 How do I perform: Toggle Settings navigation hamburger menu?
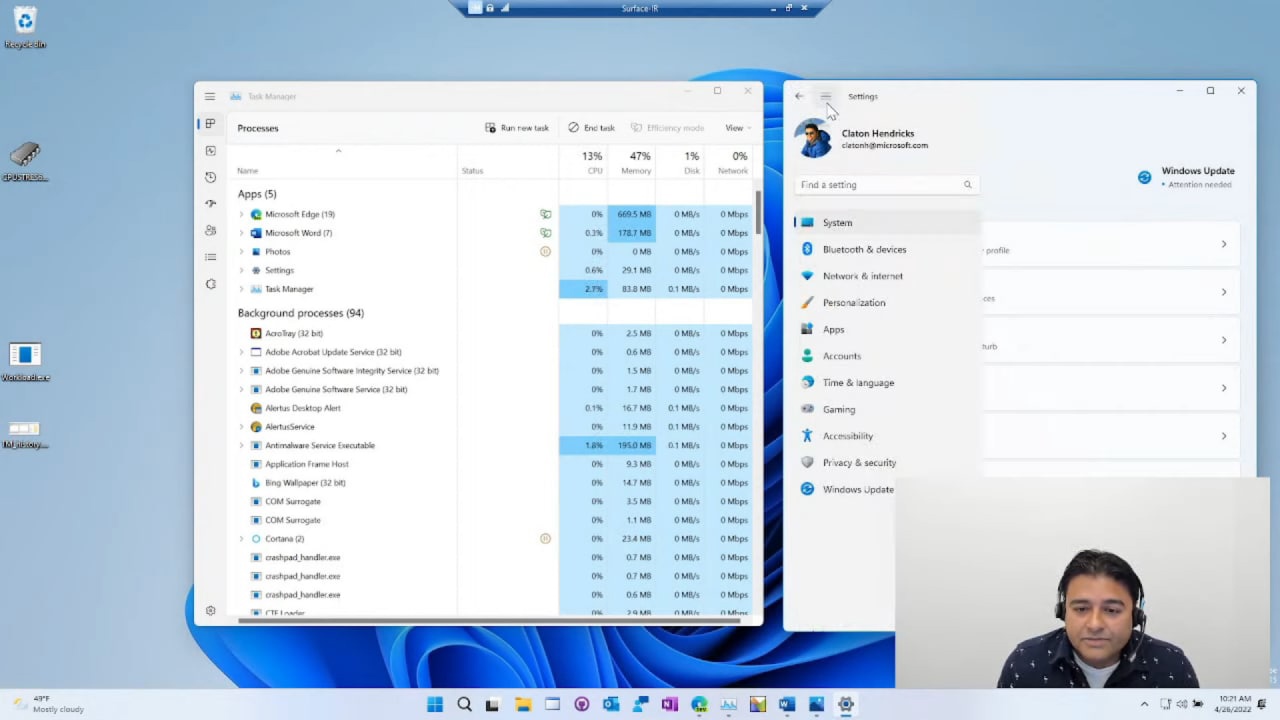825,96
